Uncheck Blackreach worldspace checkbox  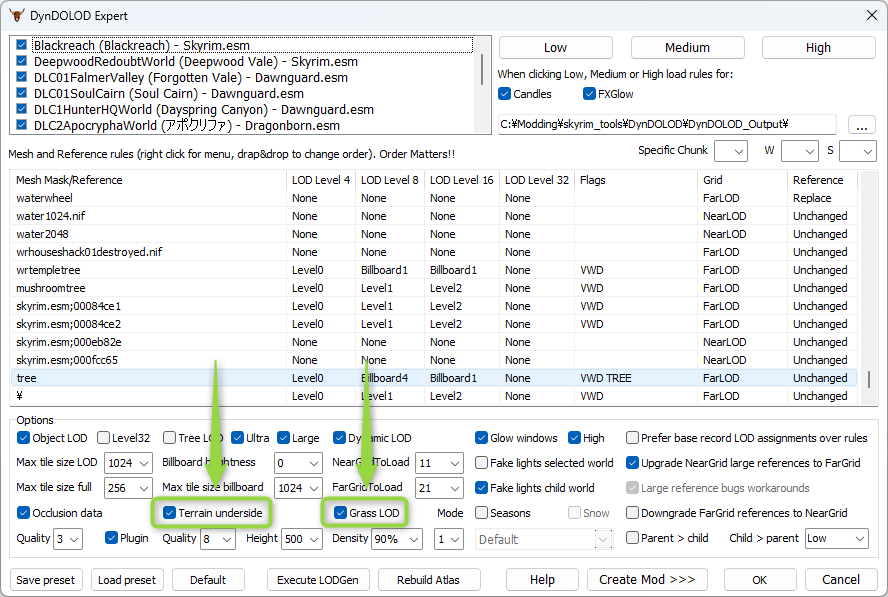(x=22, y=45)
